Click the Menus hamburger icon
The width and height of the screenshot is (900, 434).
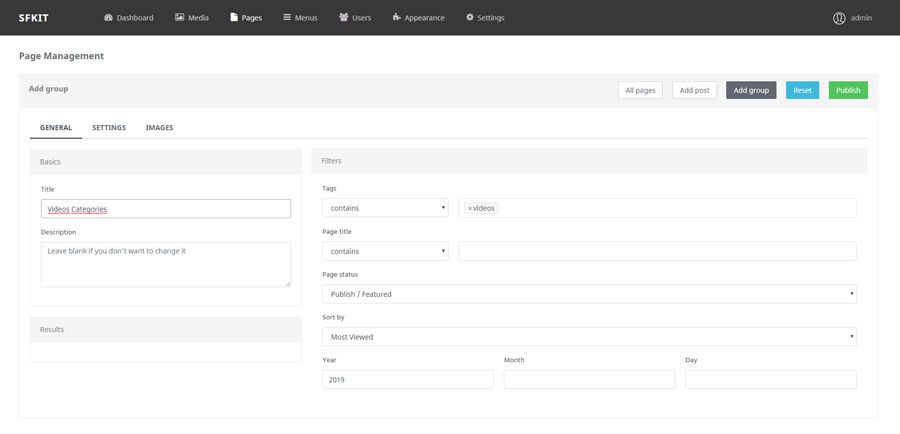click(287, 18)
